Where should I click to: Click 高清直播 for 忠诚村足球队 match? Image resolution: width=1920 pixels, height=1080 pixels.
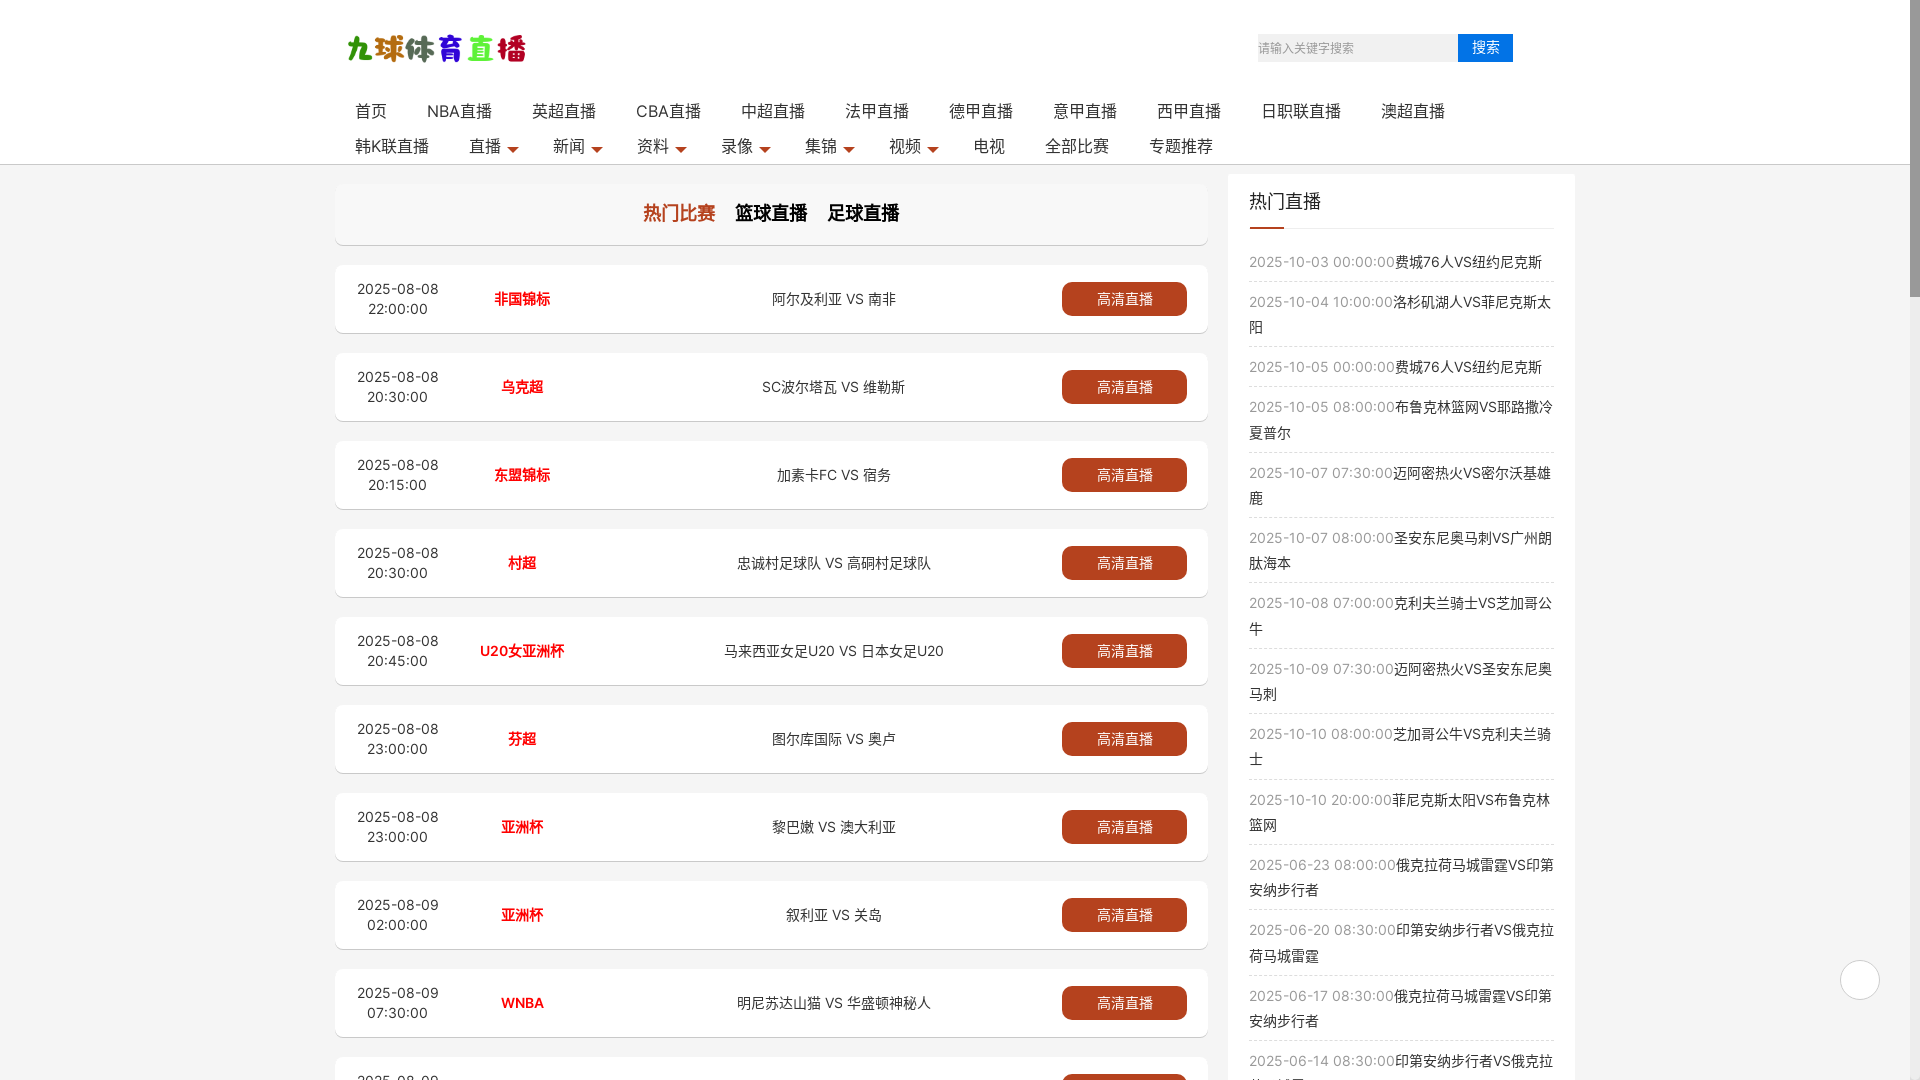(x=1124, y=563)
